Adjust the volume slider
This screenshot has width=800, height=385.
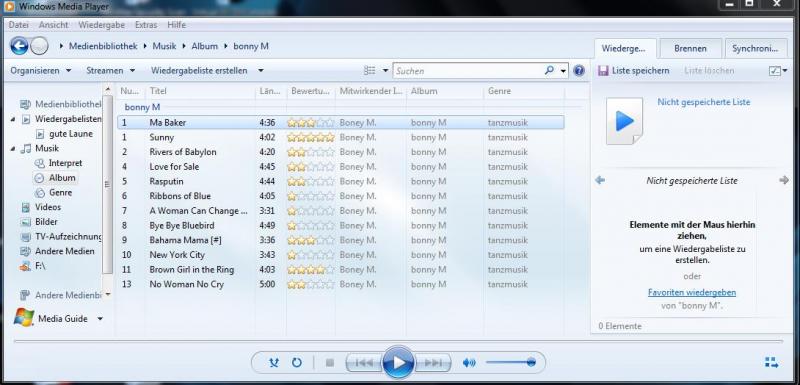510,363
